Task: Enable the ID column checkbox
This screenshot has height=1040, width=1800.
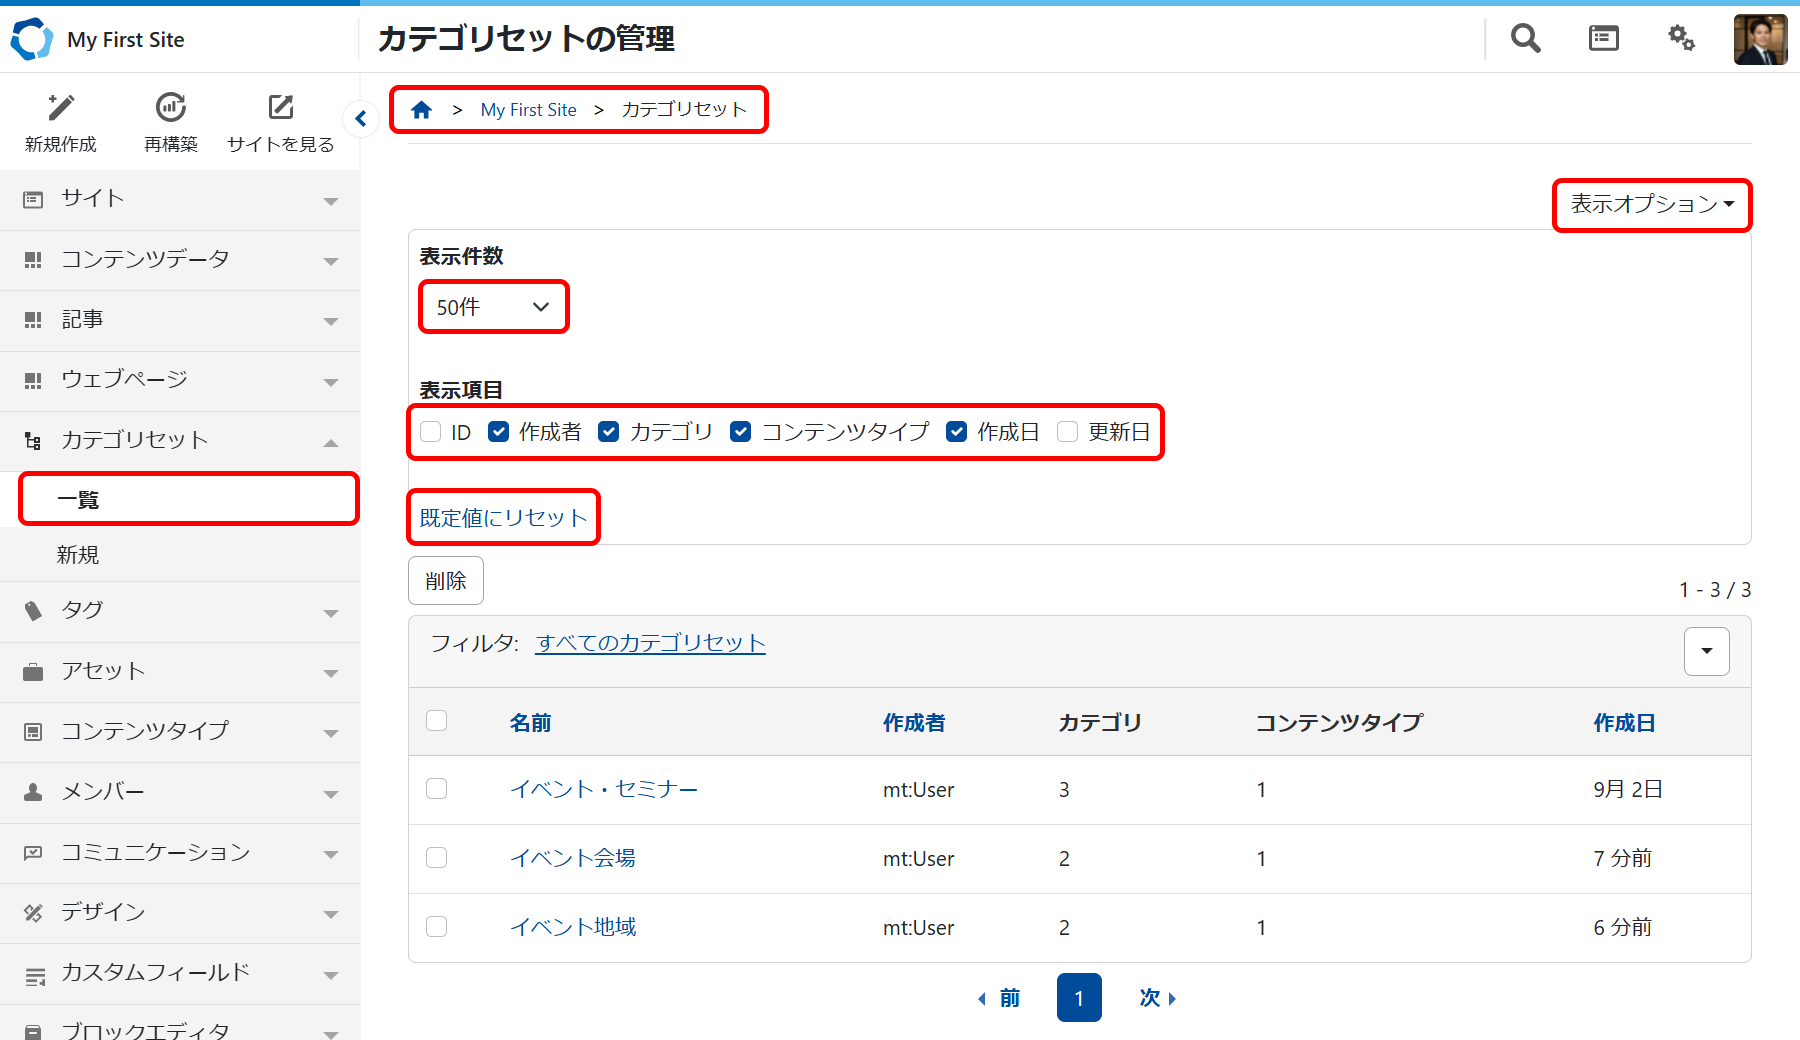Action: tap(431, 432)
